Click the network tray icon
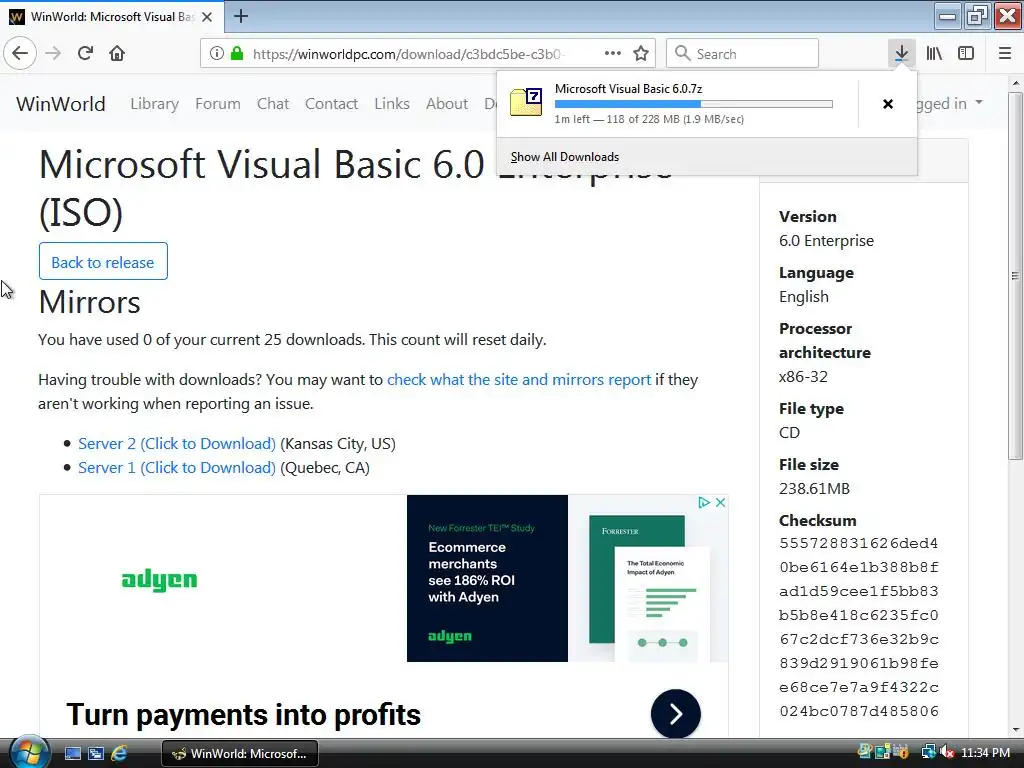 pyautogui.click(x=928, y=752)
